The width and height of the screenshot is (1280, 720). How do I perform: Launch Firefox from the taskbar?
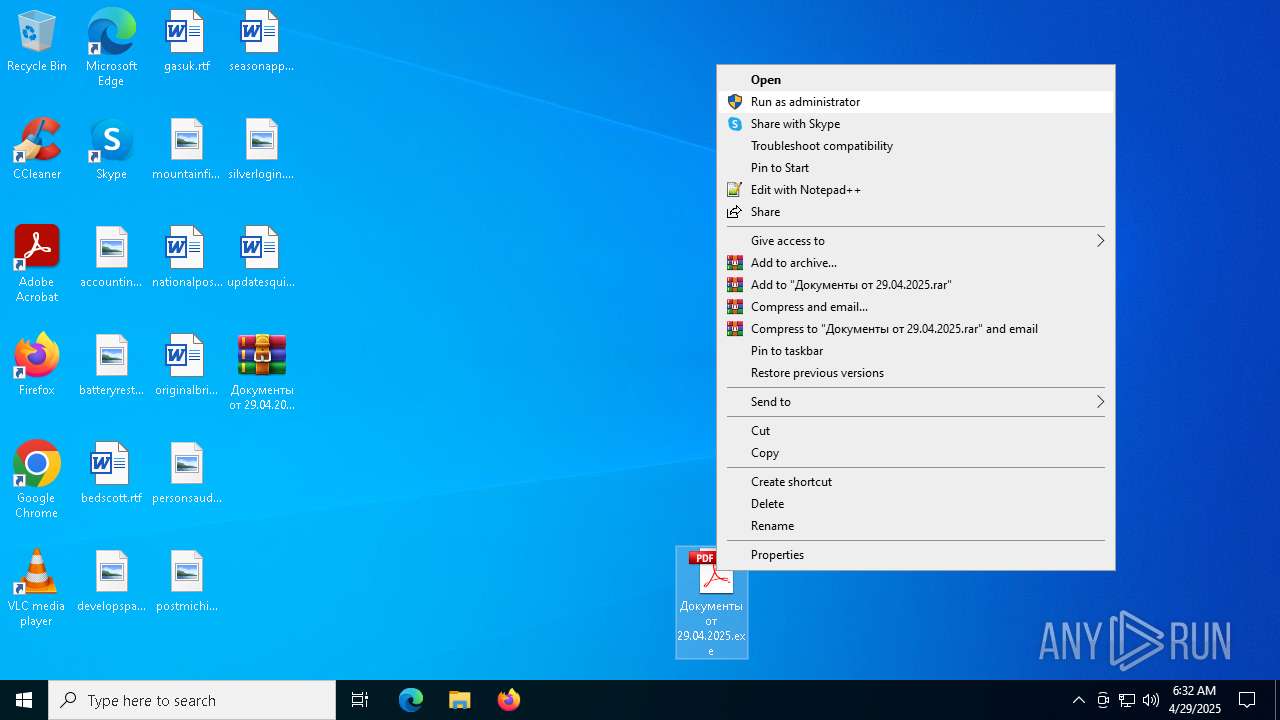pos(508,700)
